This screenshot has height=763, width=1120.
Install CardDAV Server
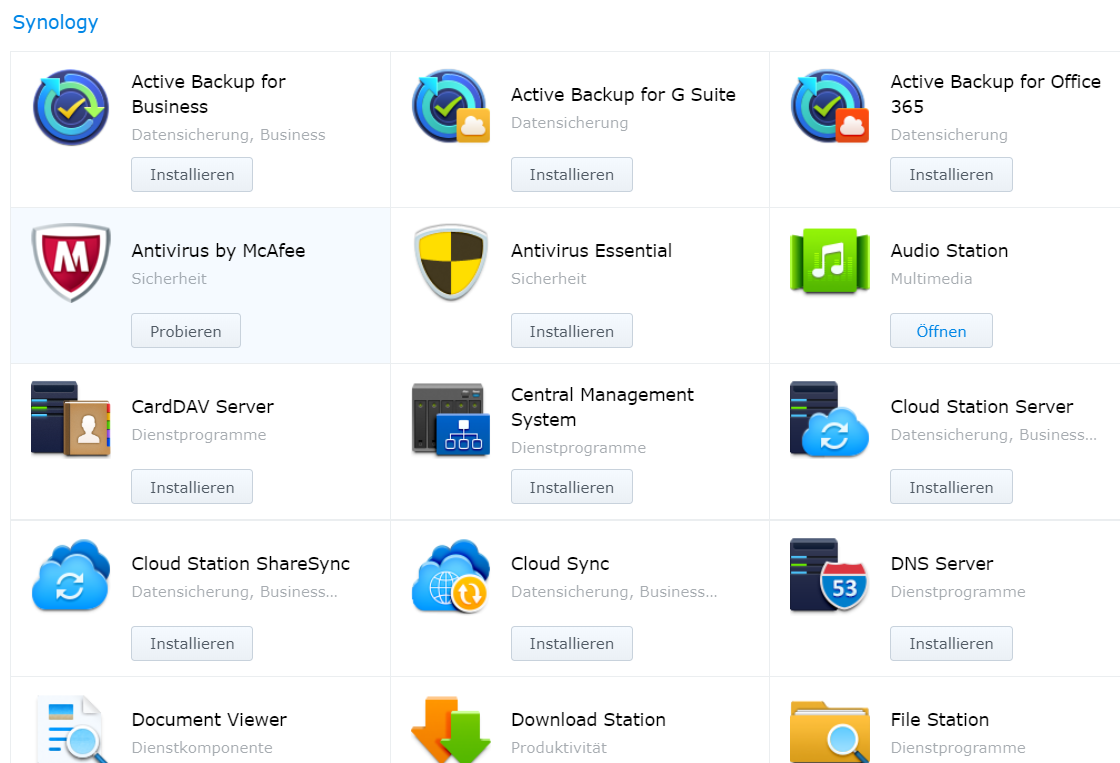pyautogui.click(x=192, y=487)
